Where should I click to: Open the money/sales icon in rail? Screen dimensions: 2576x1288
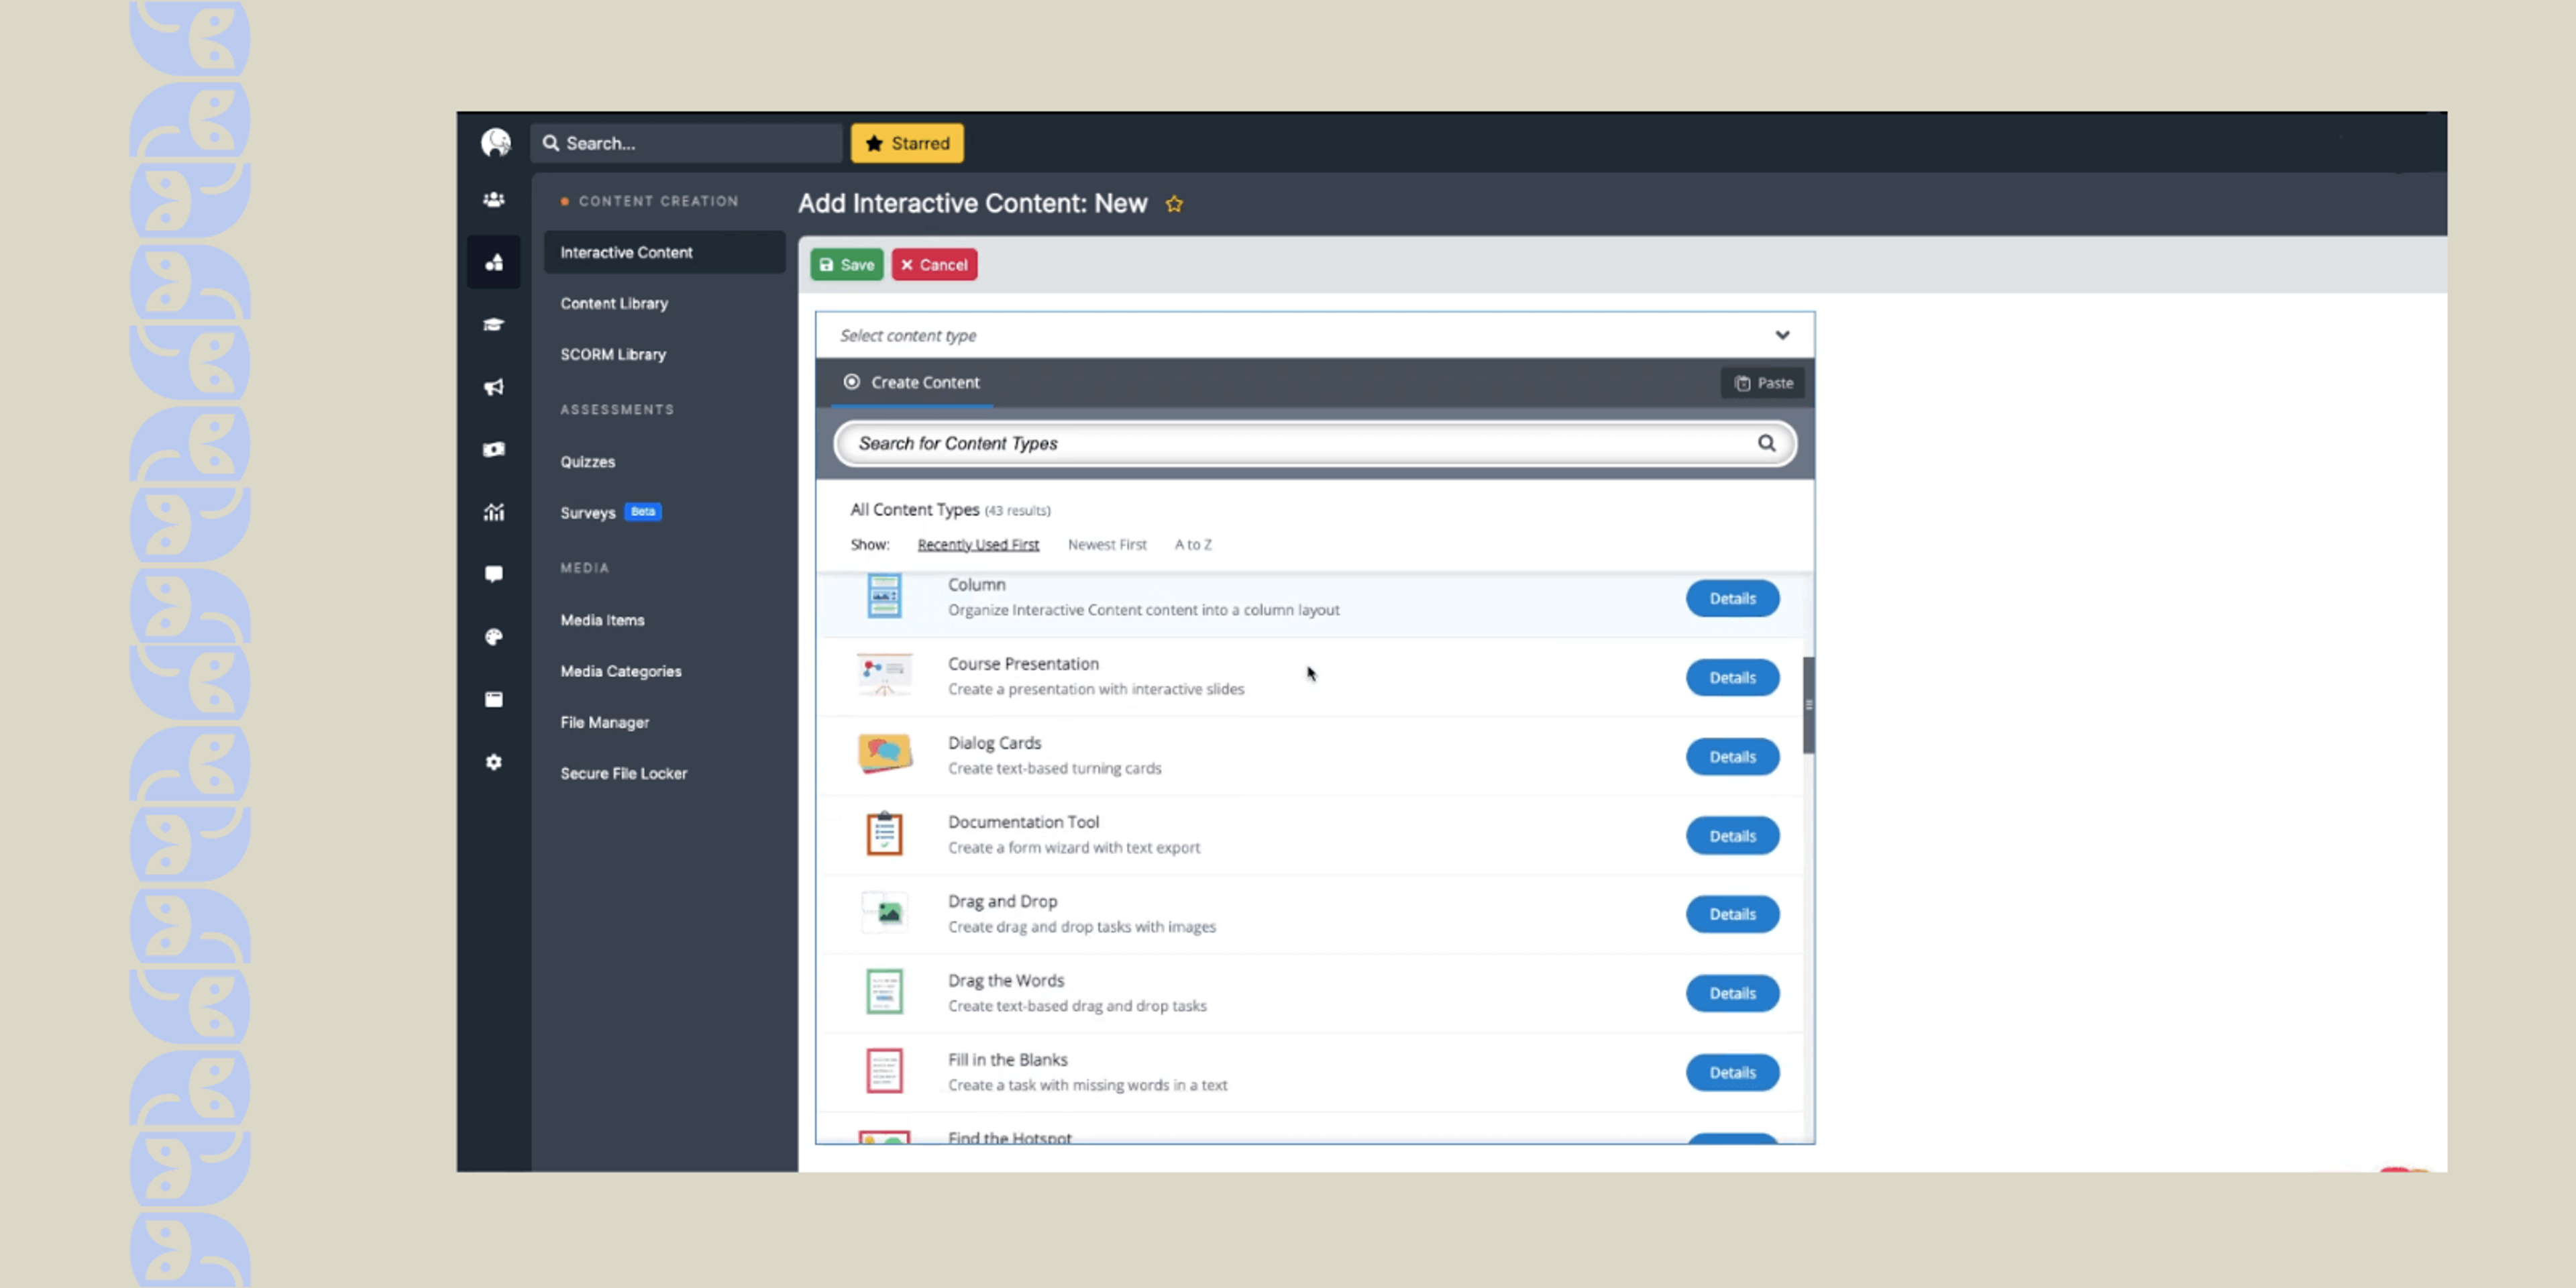[494, 449]
